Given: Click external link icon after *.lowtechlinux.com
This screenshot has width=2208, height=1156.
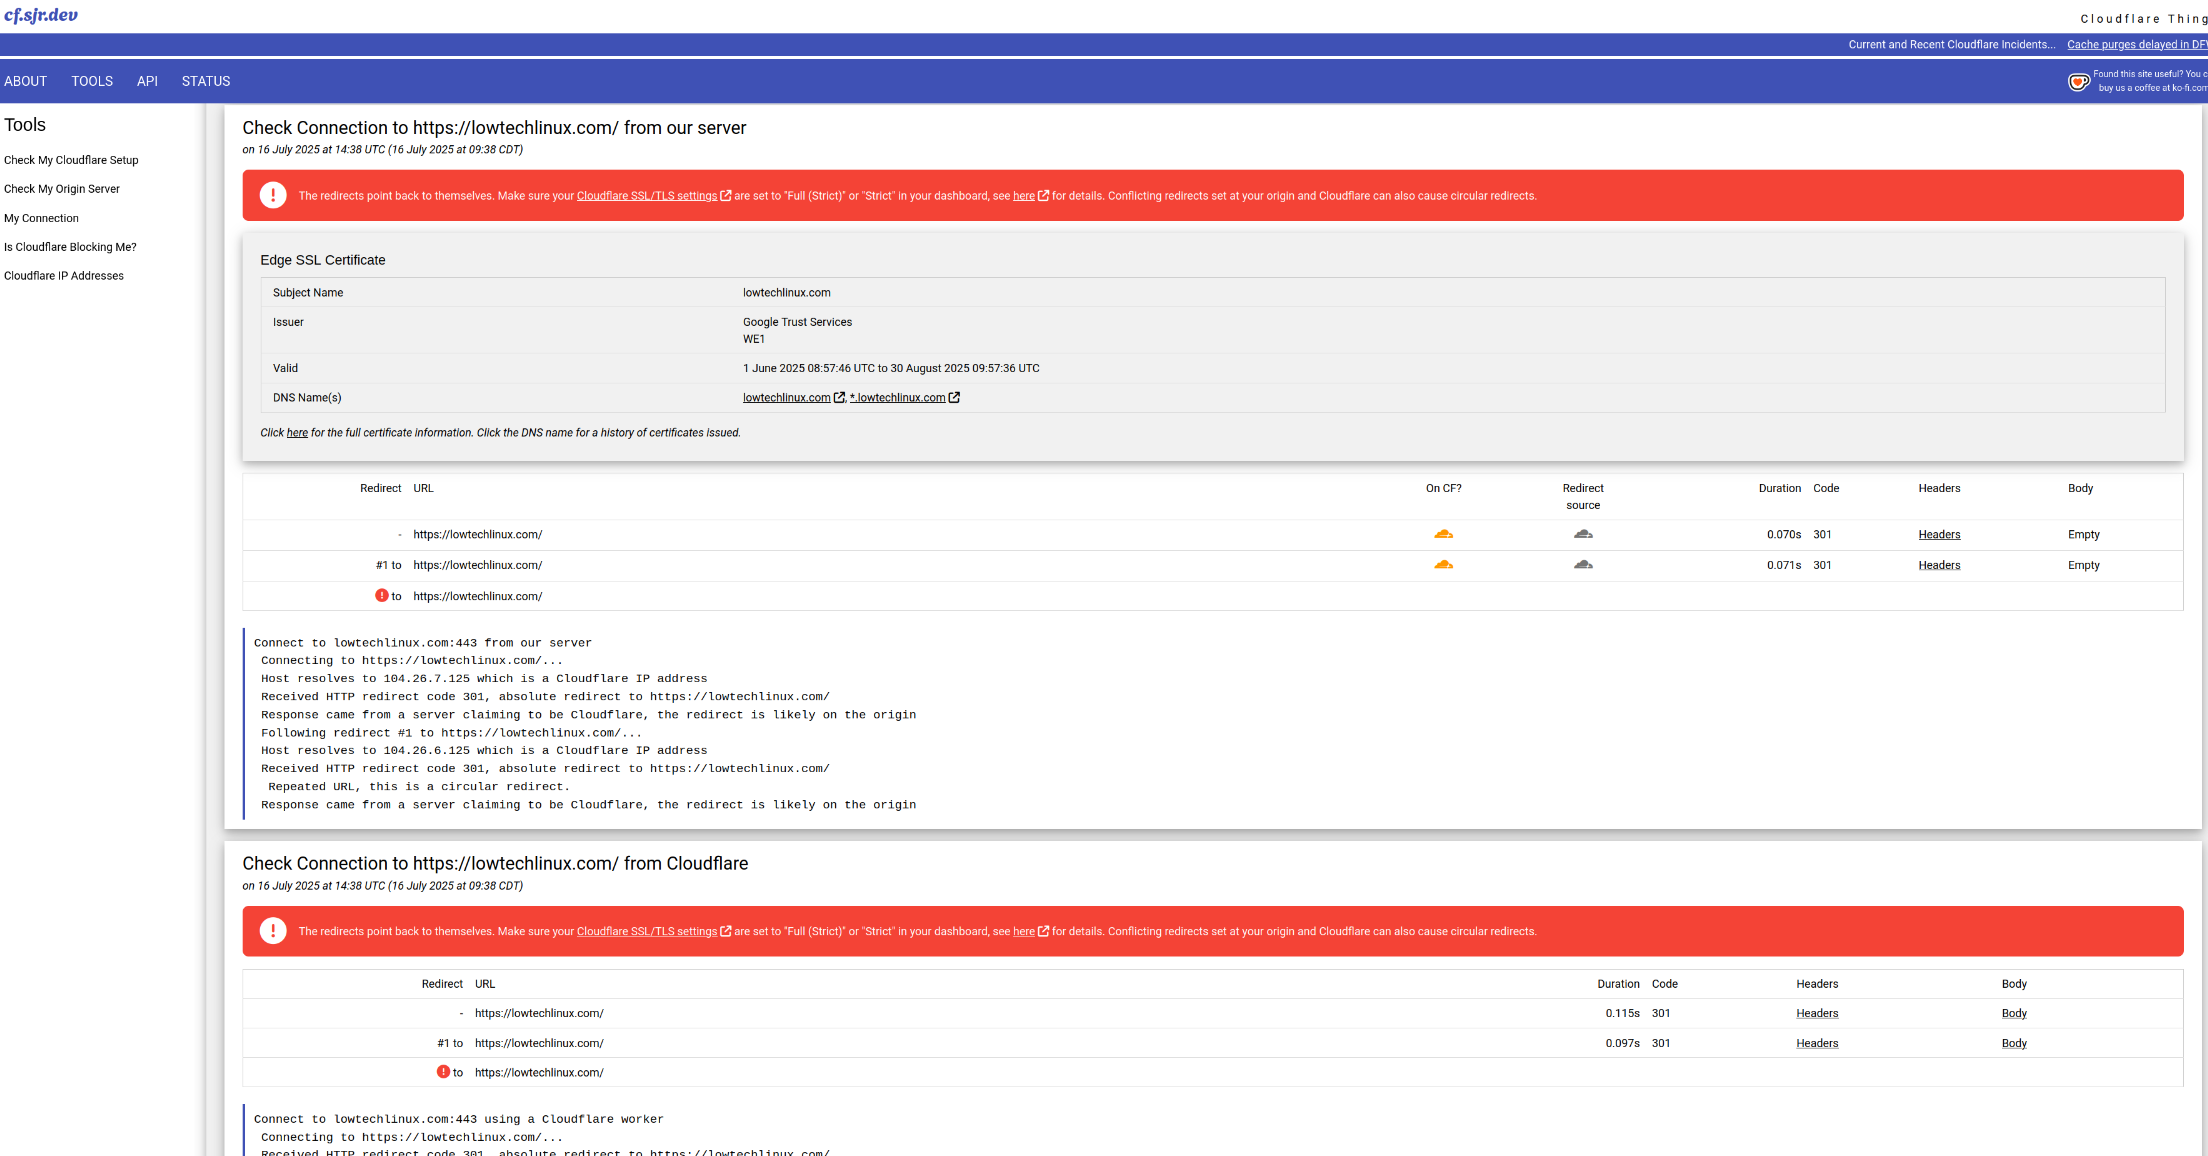Looking at the screenshot, I should 954,398.
